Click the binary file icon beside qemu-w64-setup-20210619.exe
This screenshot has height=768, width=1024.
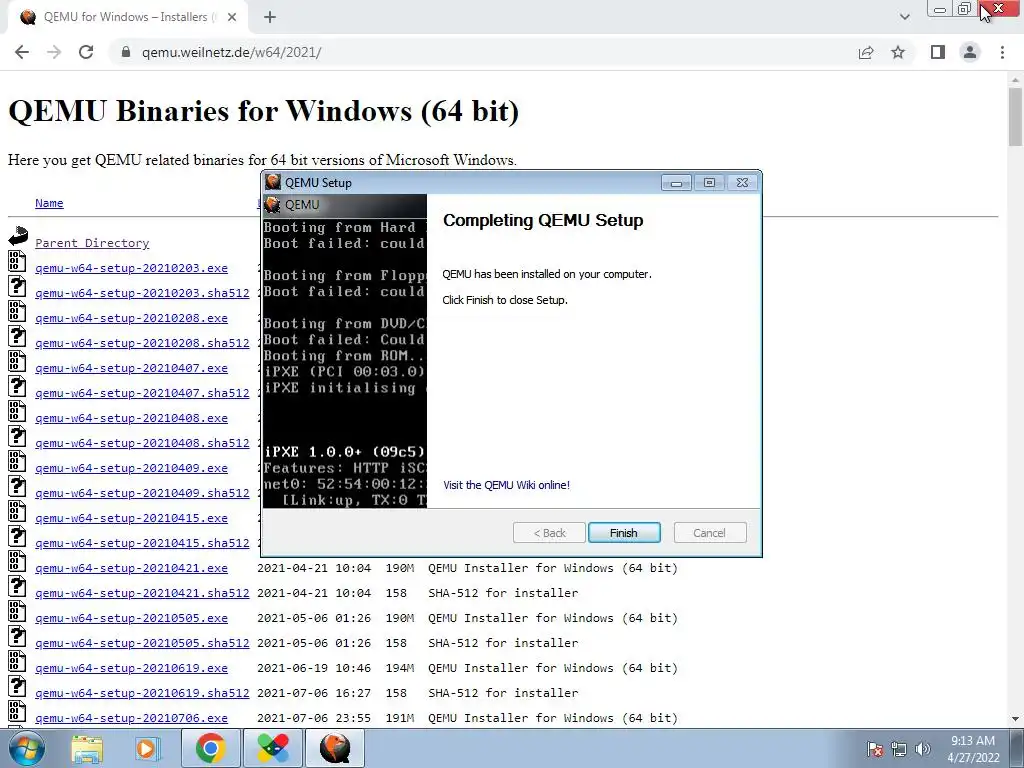(x=17, y=661)
